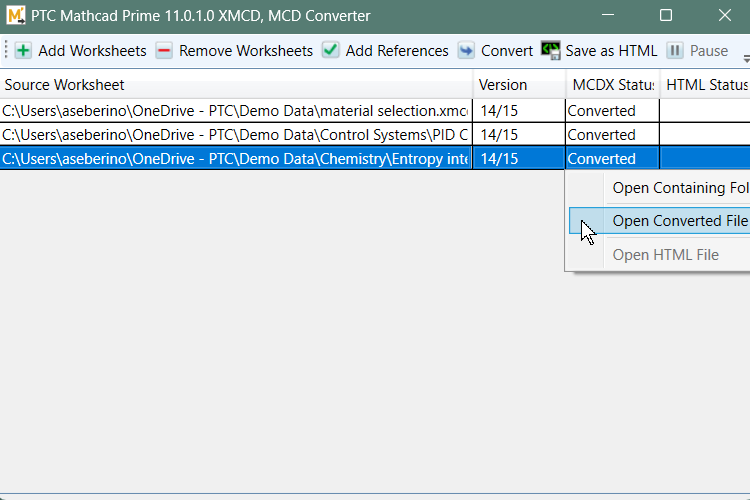Viewport: 750px width, 500px height.
Task: Maximize the converter window
Action: pos(666,16)
